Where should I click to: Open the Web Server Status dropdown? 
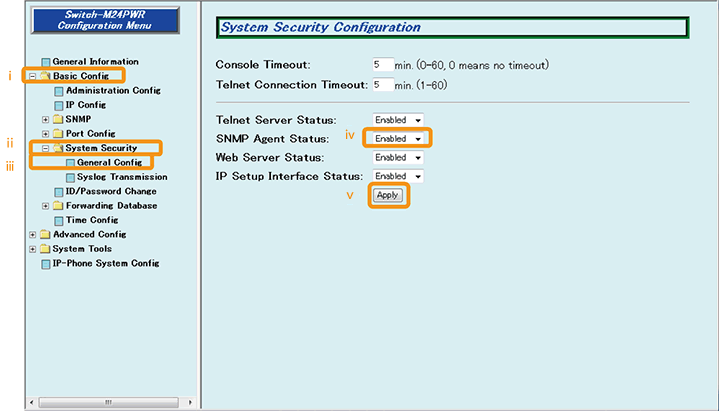pos(398,158)
